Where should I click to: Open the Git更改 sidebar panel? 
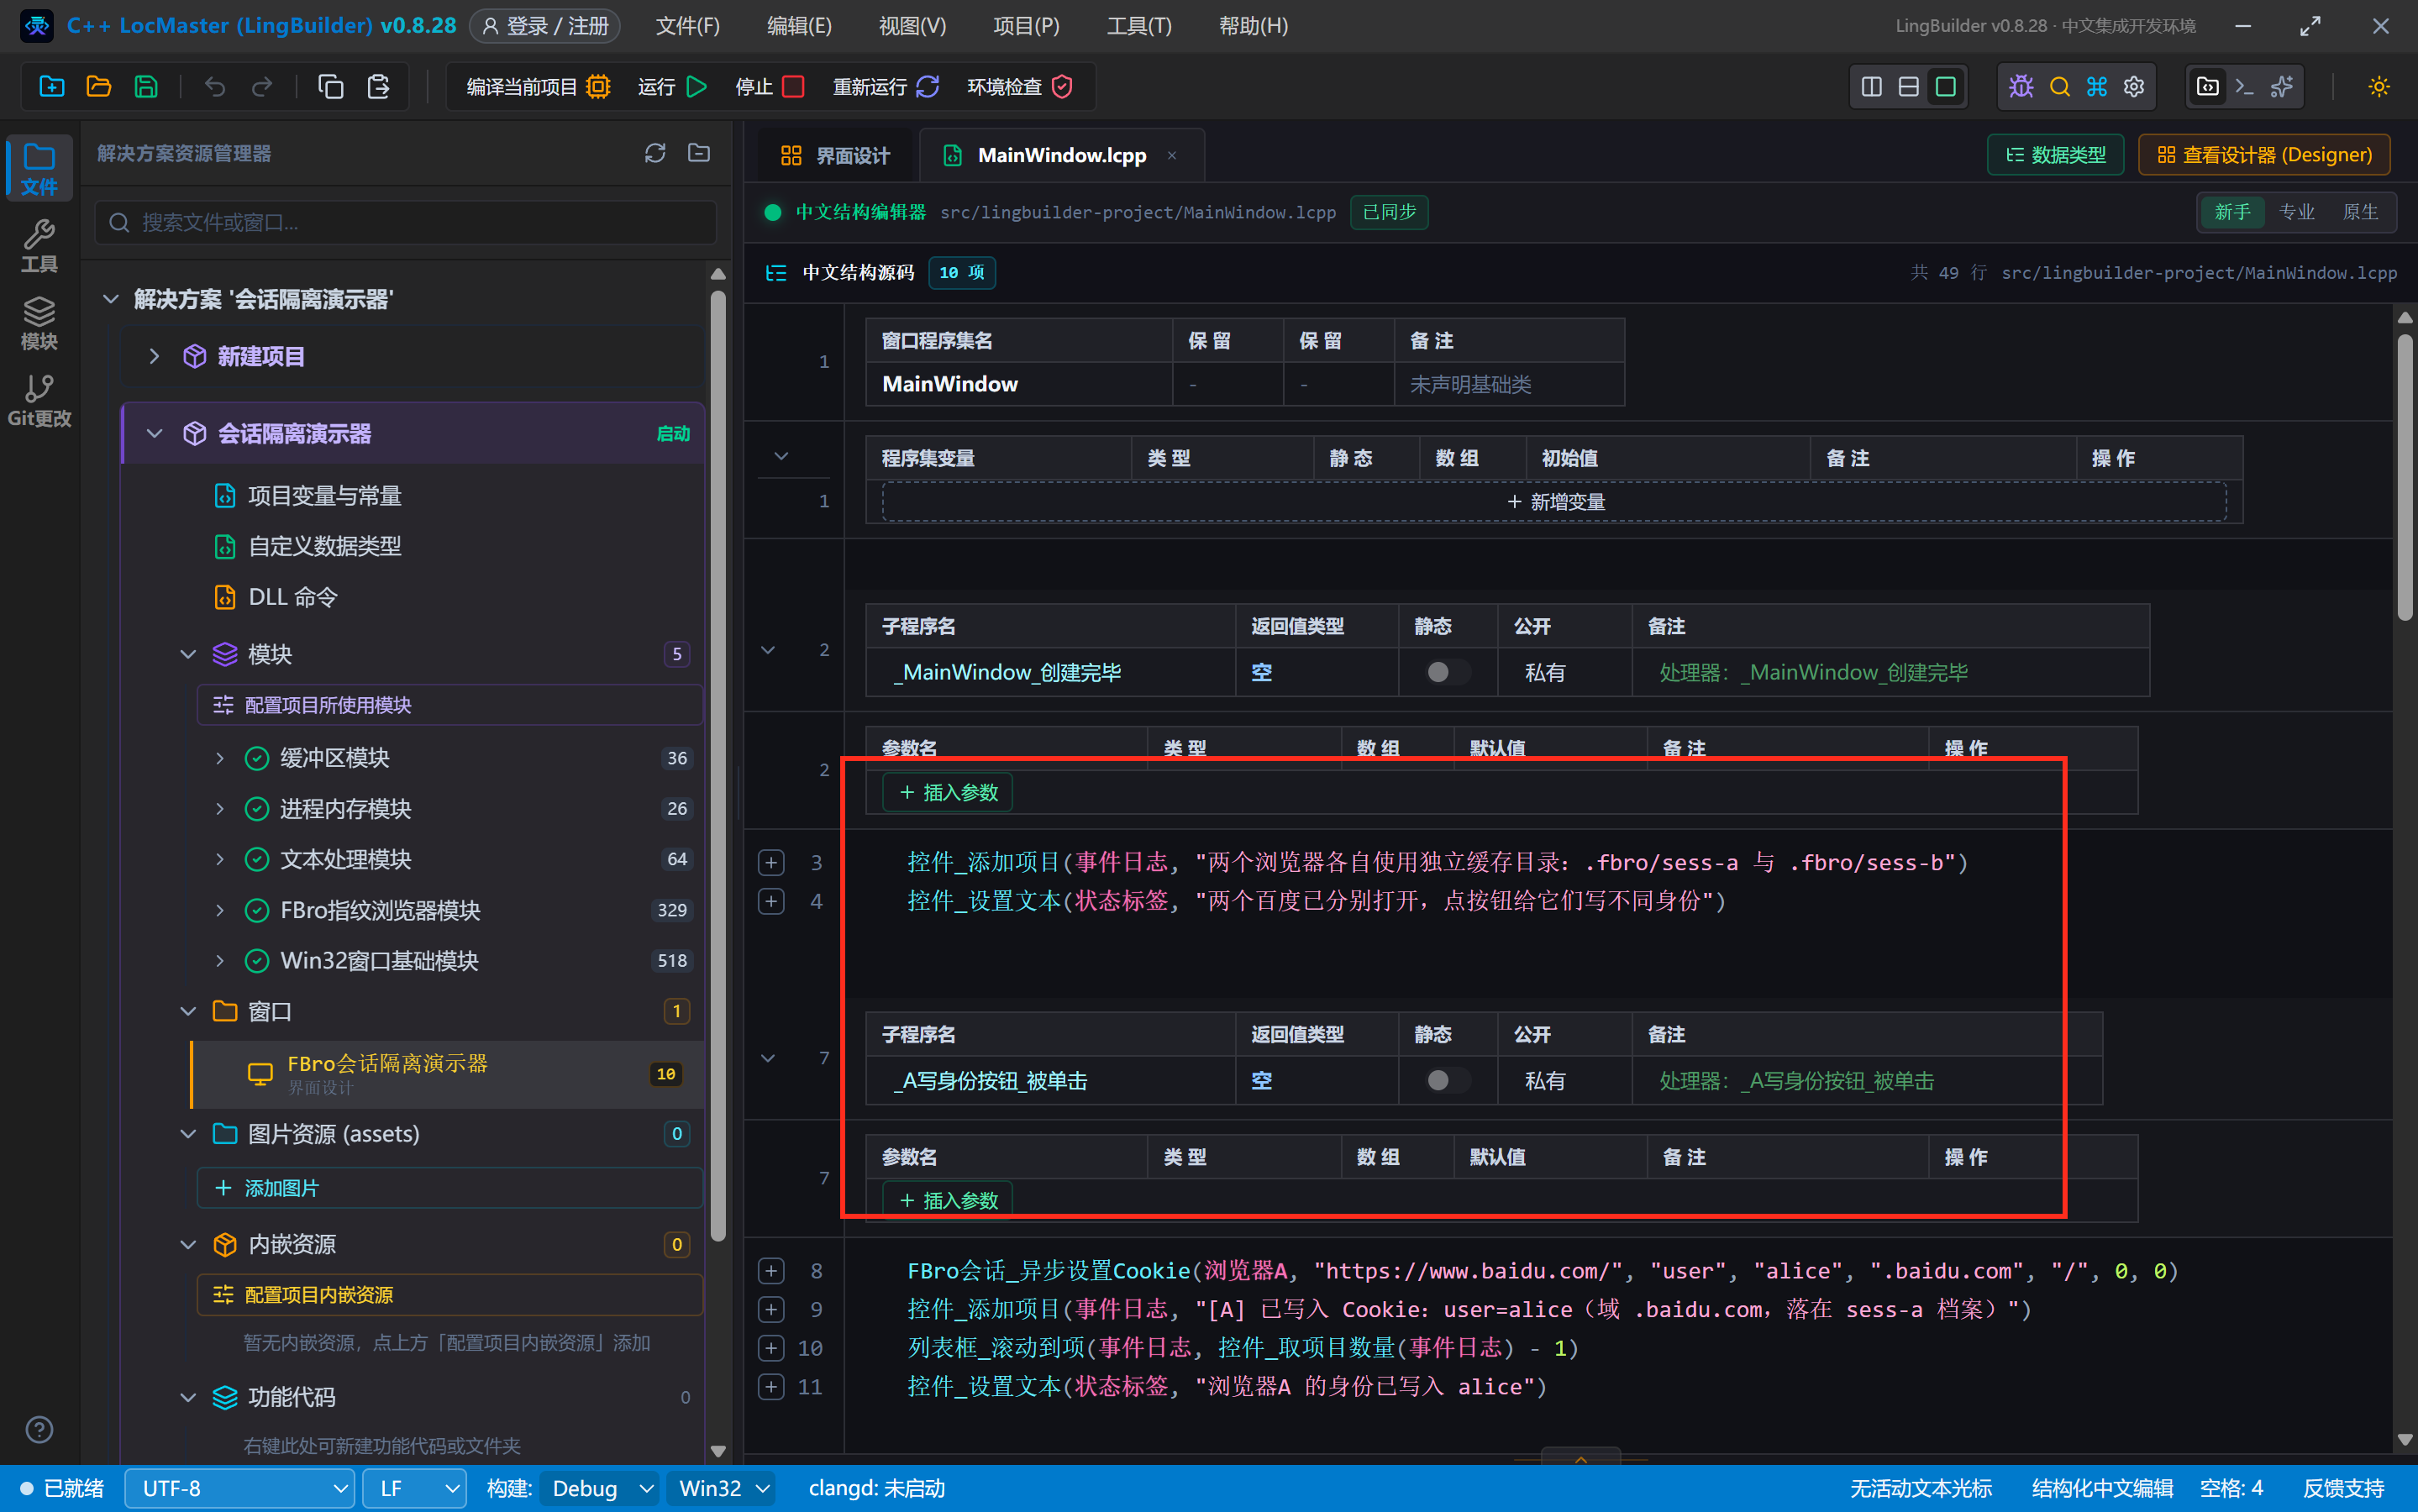(39, 400)
